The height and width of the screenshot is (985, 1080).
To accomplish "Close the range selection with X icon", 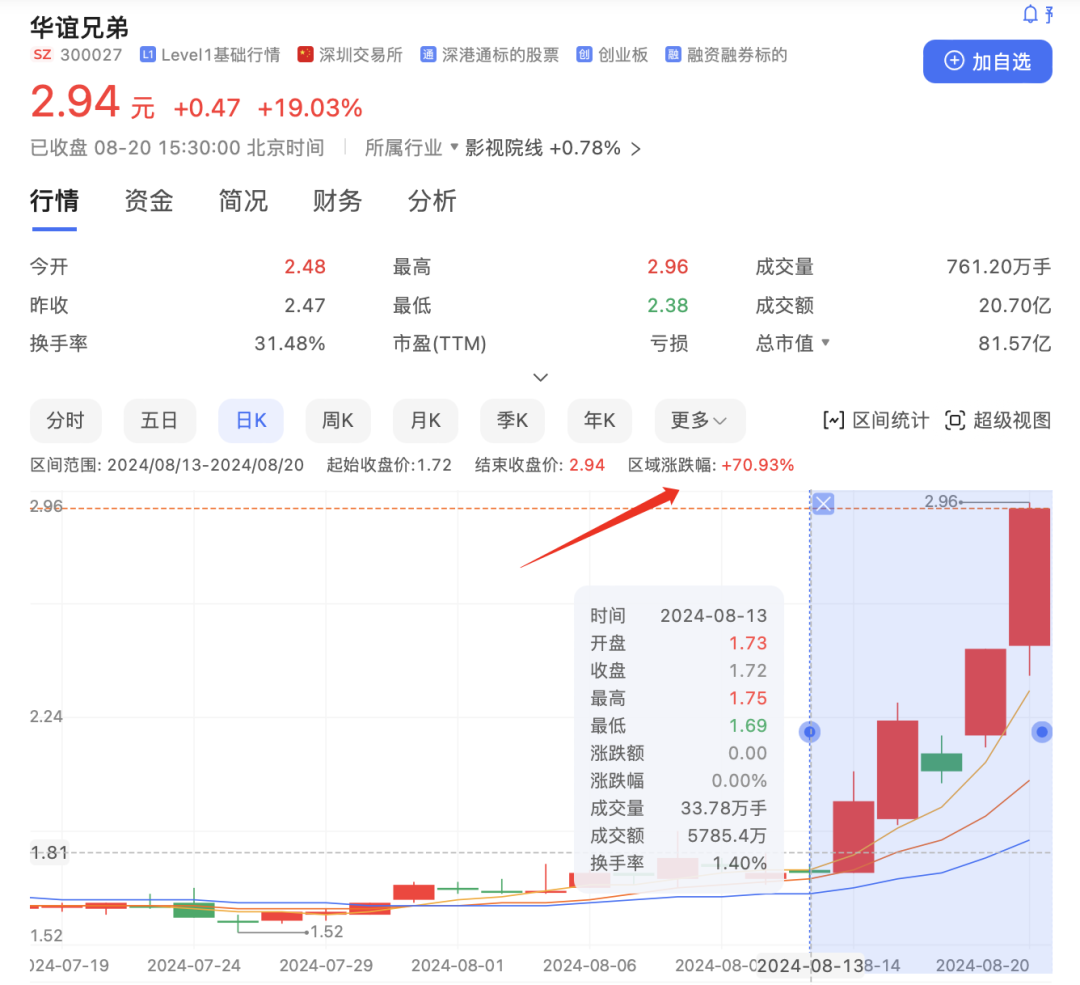I will point(823,504).
